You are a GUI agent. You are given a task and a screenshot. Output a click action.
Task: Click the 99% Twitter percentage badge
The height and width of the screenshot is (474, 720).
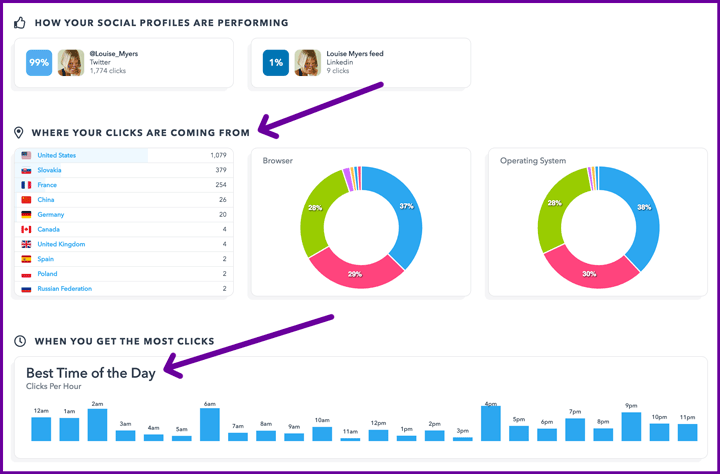pos(39,62)
